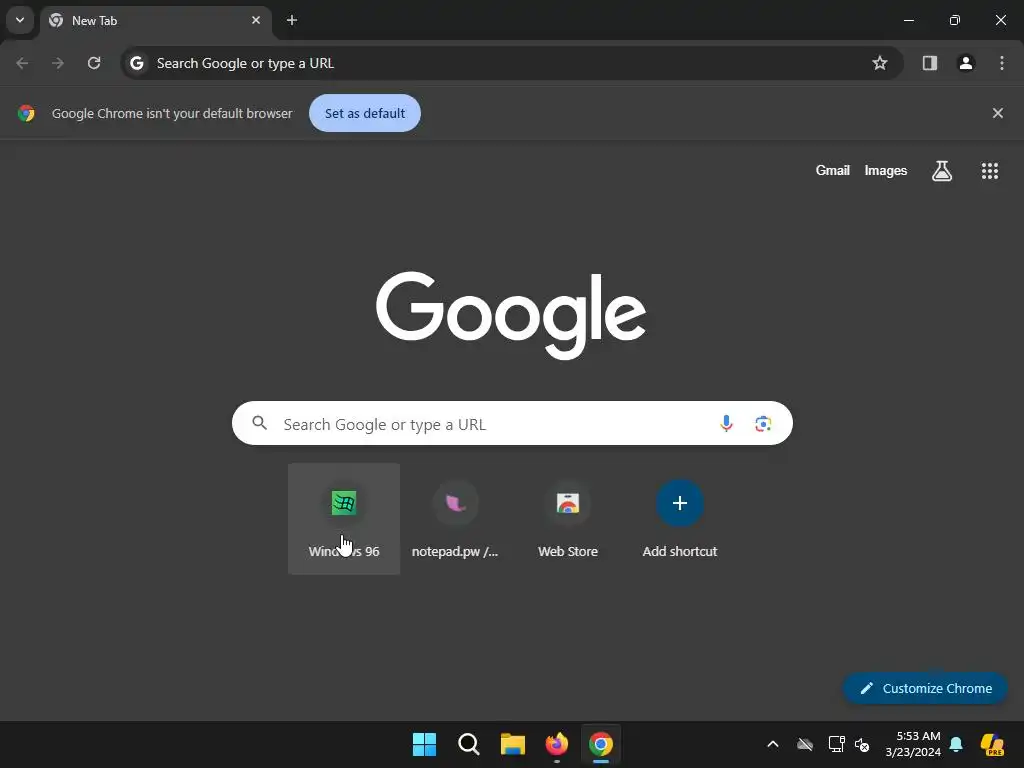Screen dimensions: 1024x768
Task: Open the Web Store shortcut
Action: [x=568, y=519]
